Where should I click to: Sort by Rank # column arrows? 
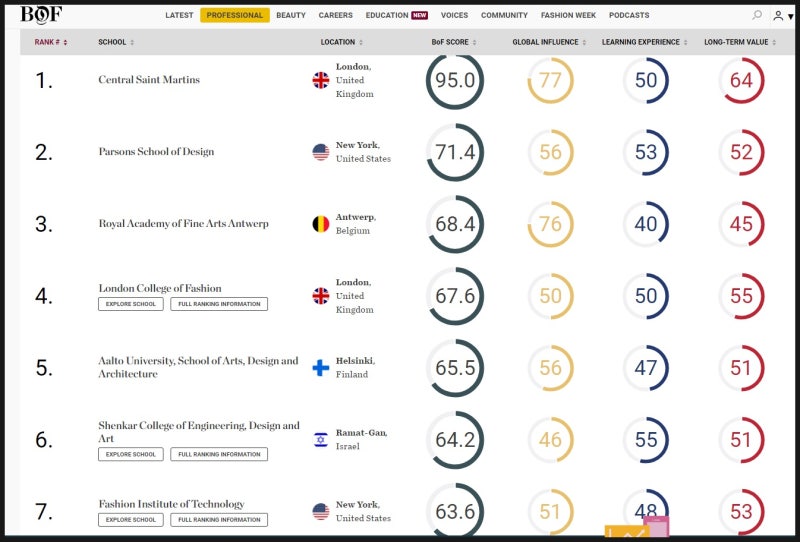tap(65, 42)
